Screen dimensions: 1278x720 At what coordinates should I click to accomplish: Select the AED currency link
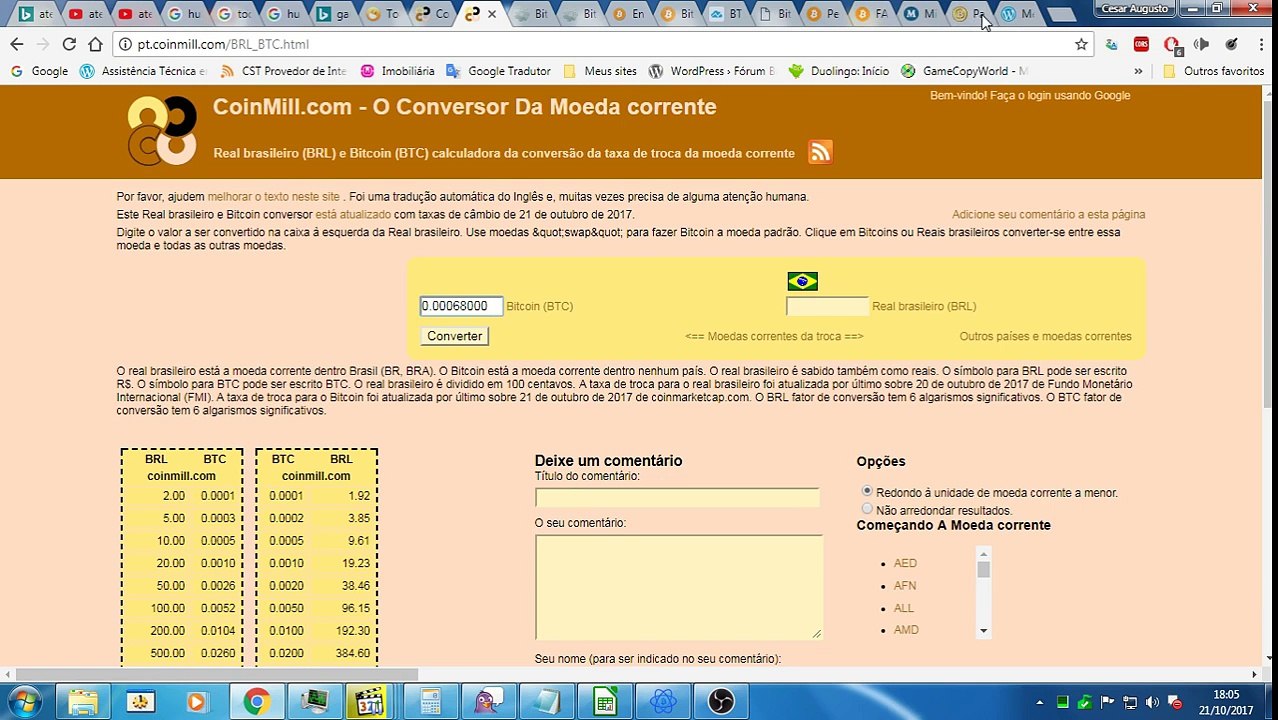pyautogui.click(x=905, y=563)
